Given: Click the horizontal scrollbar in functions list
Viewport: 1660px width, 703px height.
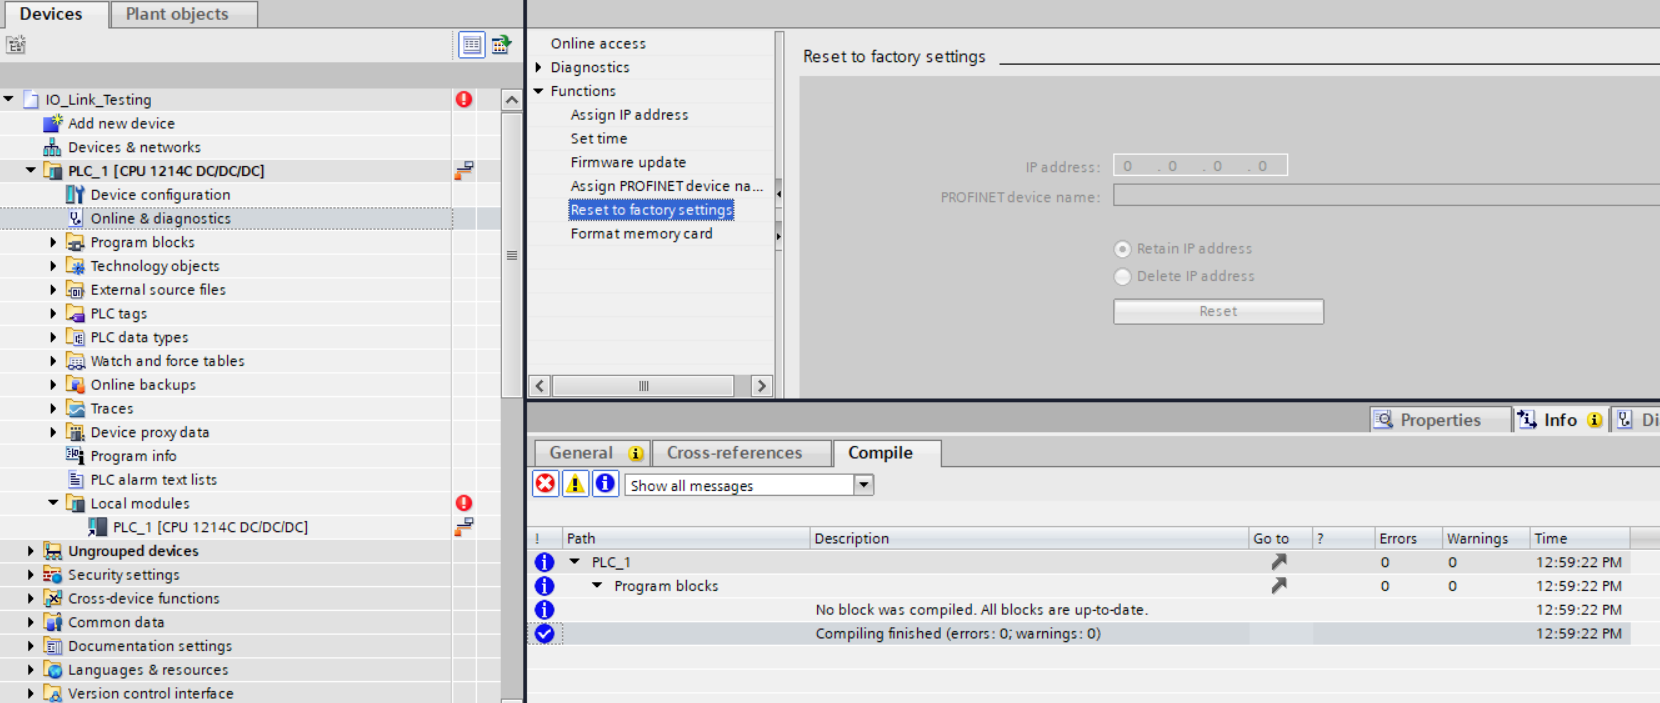Looking at the screenshot, I should [643, 386].
